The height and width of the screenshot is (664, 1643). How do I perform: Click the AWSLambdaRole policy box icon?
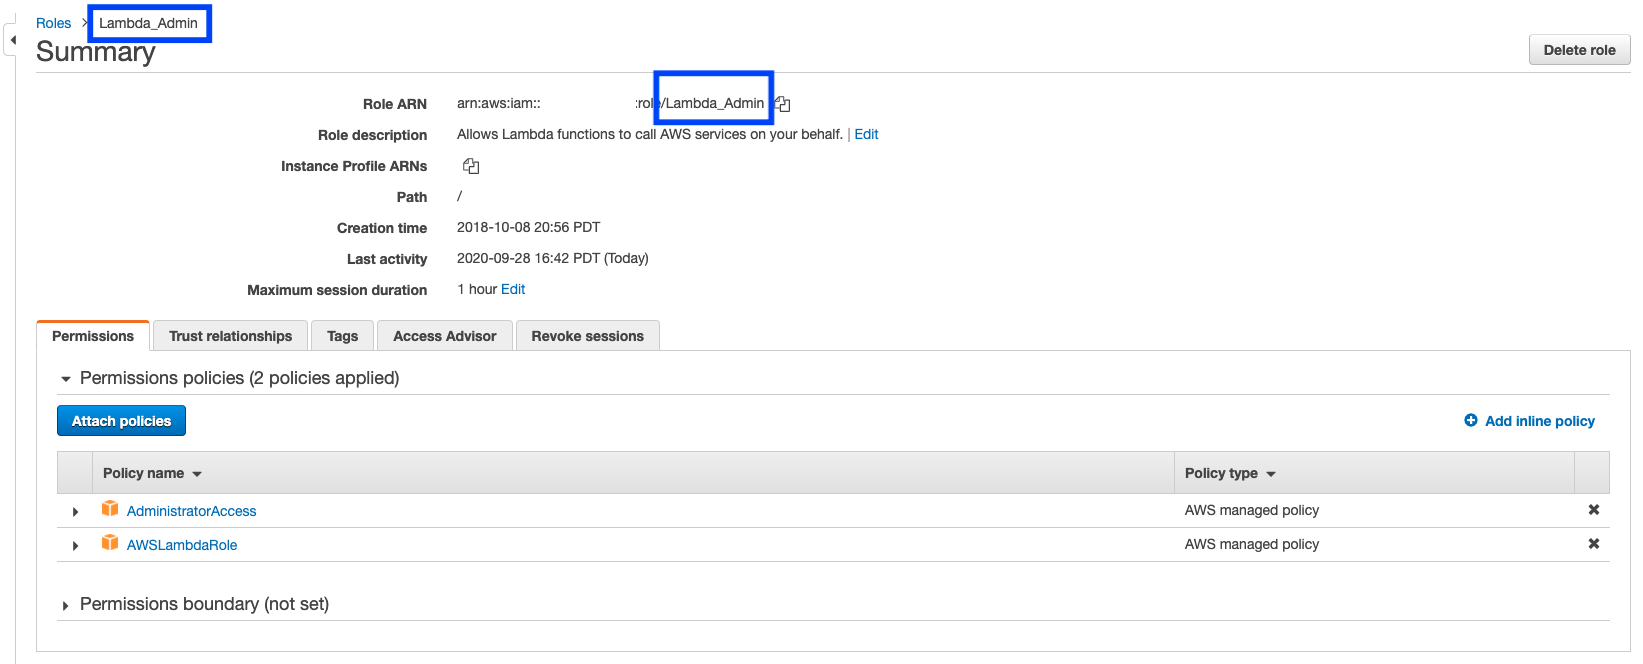click(x=110, y=543)
